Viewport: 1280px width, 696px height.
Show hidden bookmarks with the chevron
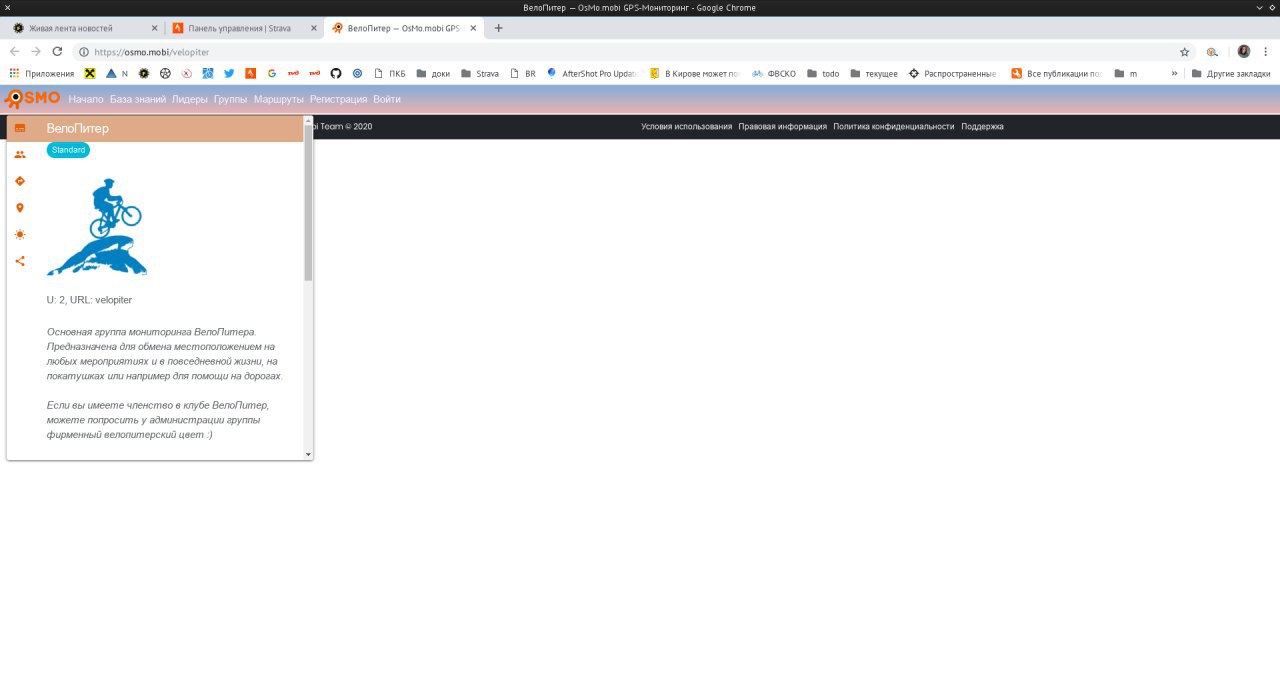(1175, 73)
